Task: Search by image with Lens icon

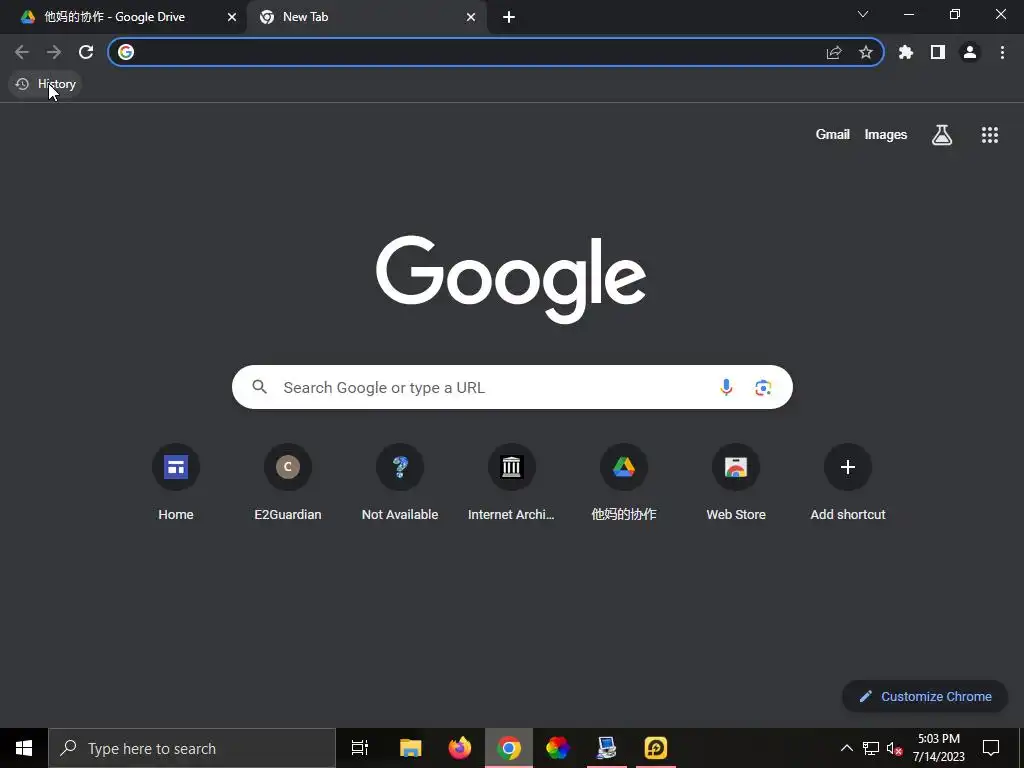Action: pyautogui.click(x=763, y=387)
